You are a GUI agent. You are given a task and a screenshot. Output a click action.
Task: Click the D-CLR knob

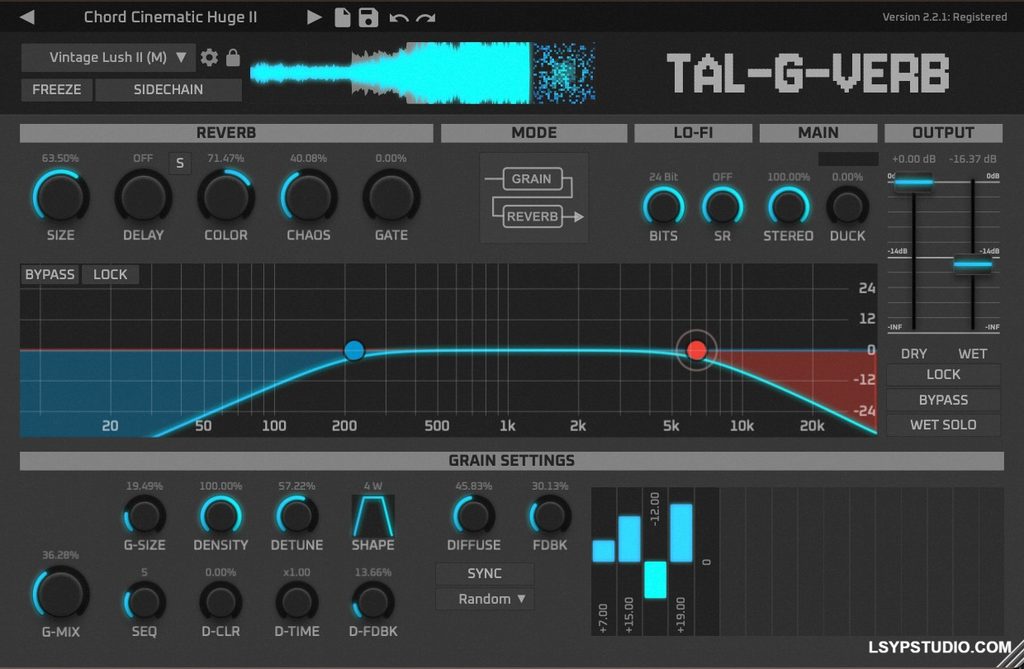coord(221,602)
